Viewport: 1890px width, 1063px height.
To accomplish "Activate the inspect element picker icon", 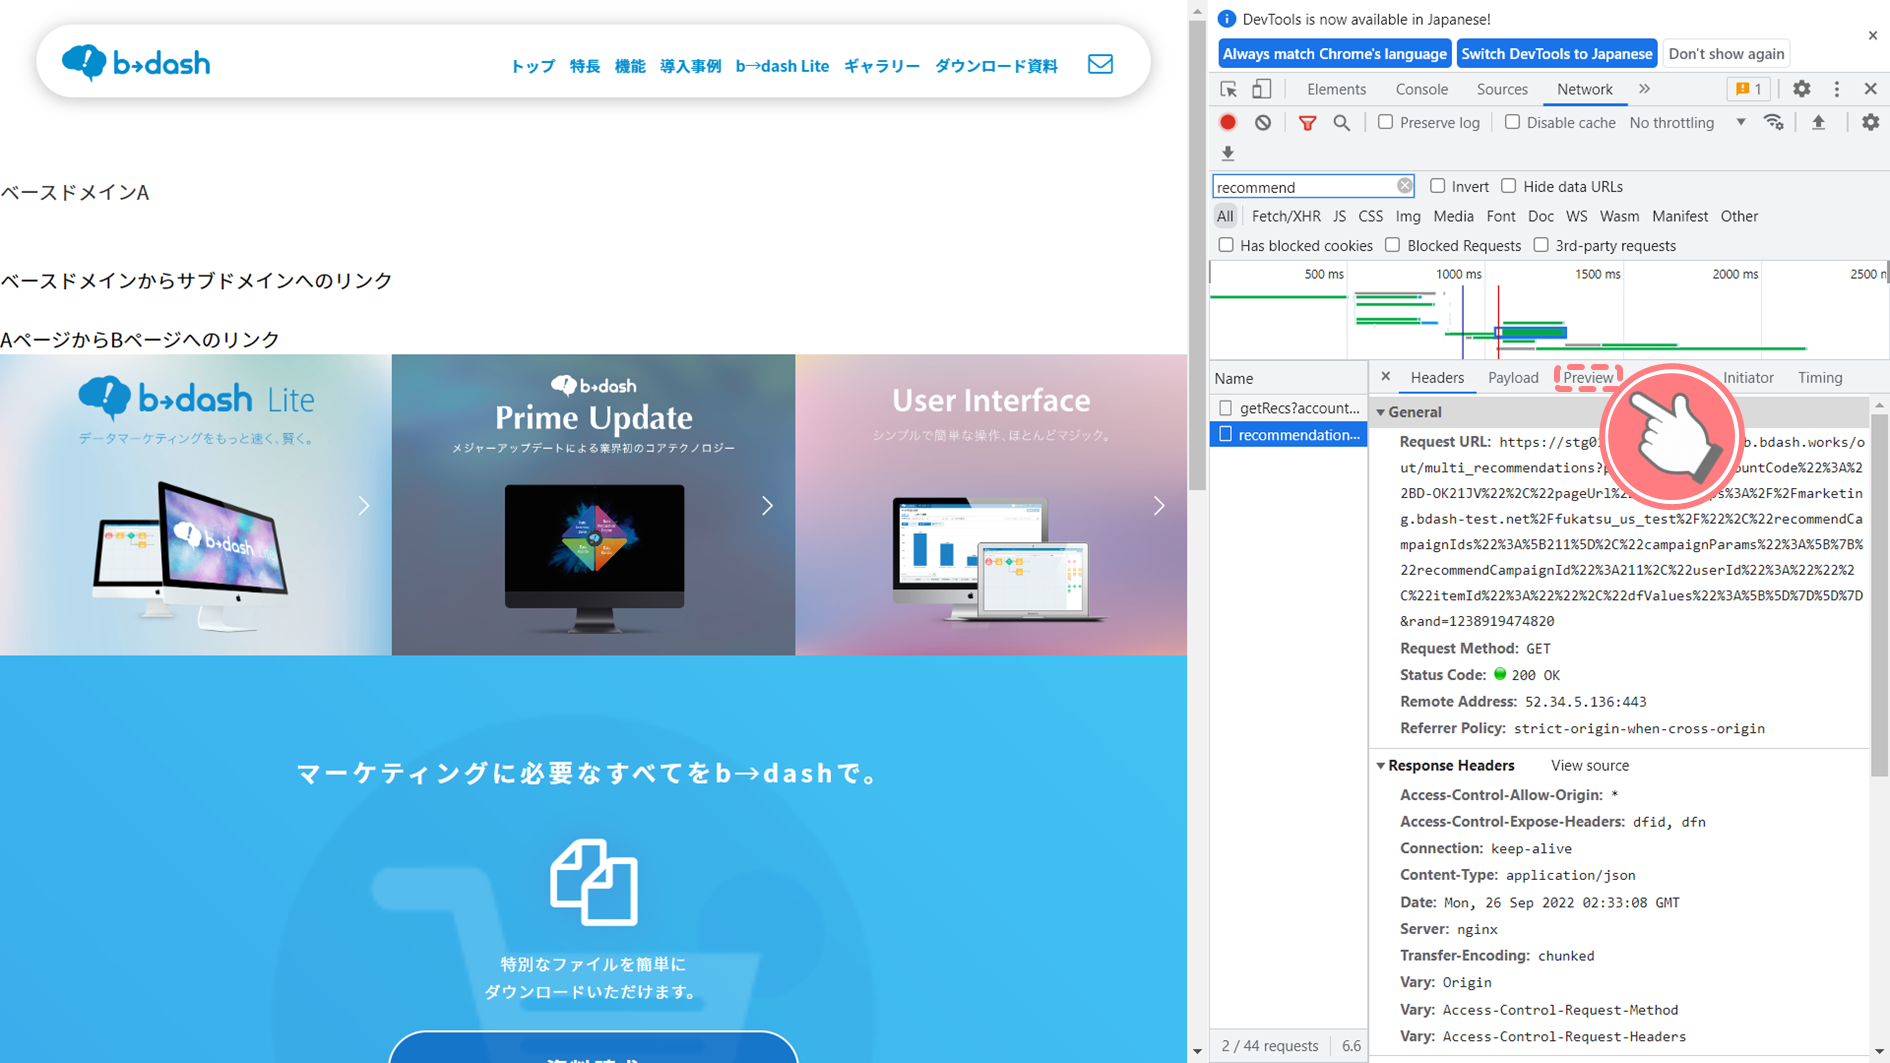I will 1229,89.
